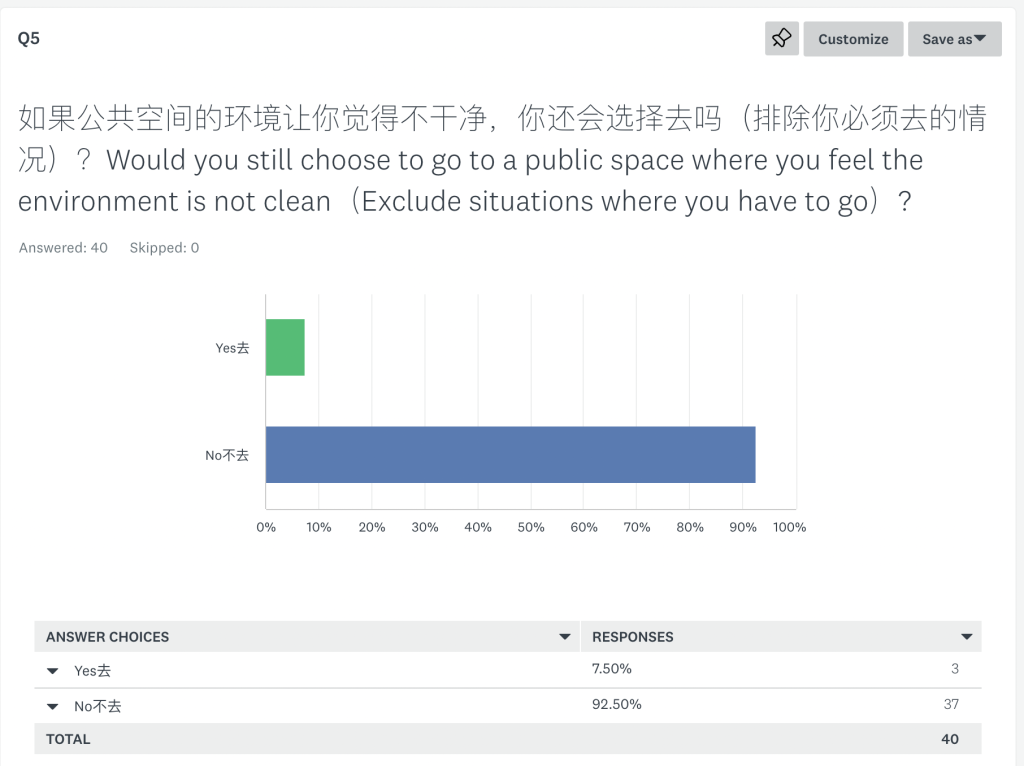1024x766 pixels.
Task: Open the Responses column sort arrow
Action: pos(967,637)
